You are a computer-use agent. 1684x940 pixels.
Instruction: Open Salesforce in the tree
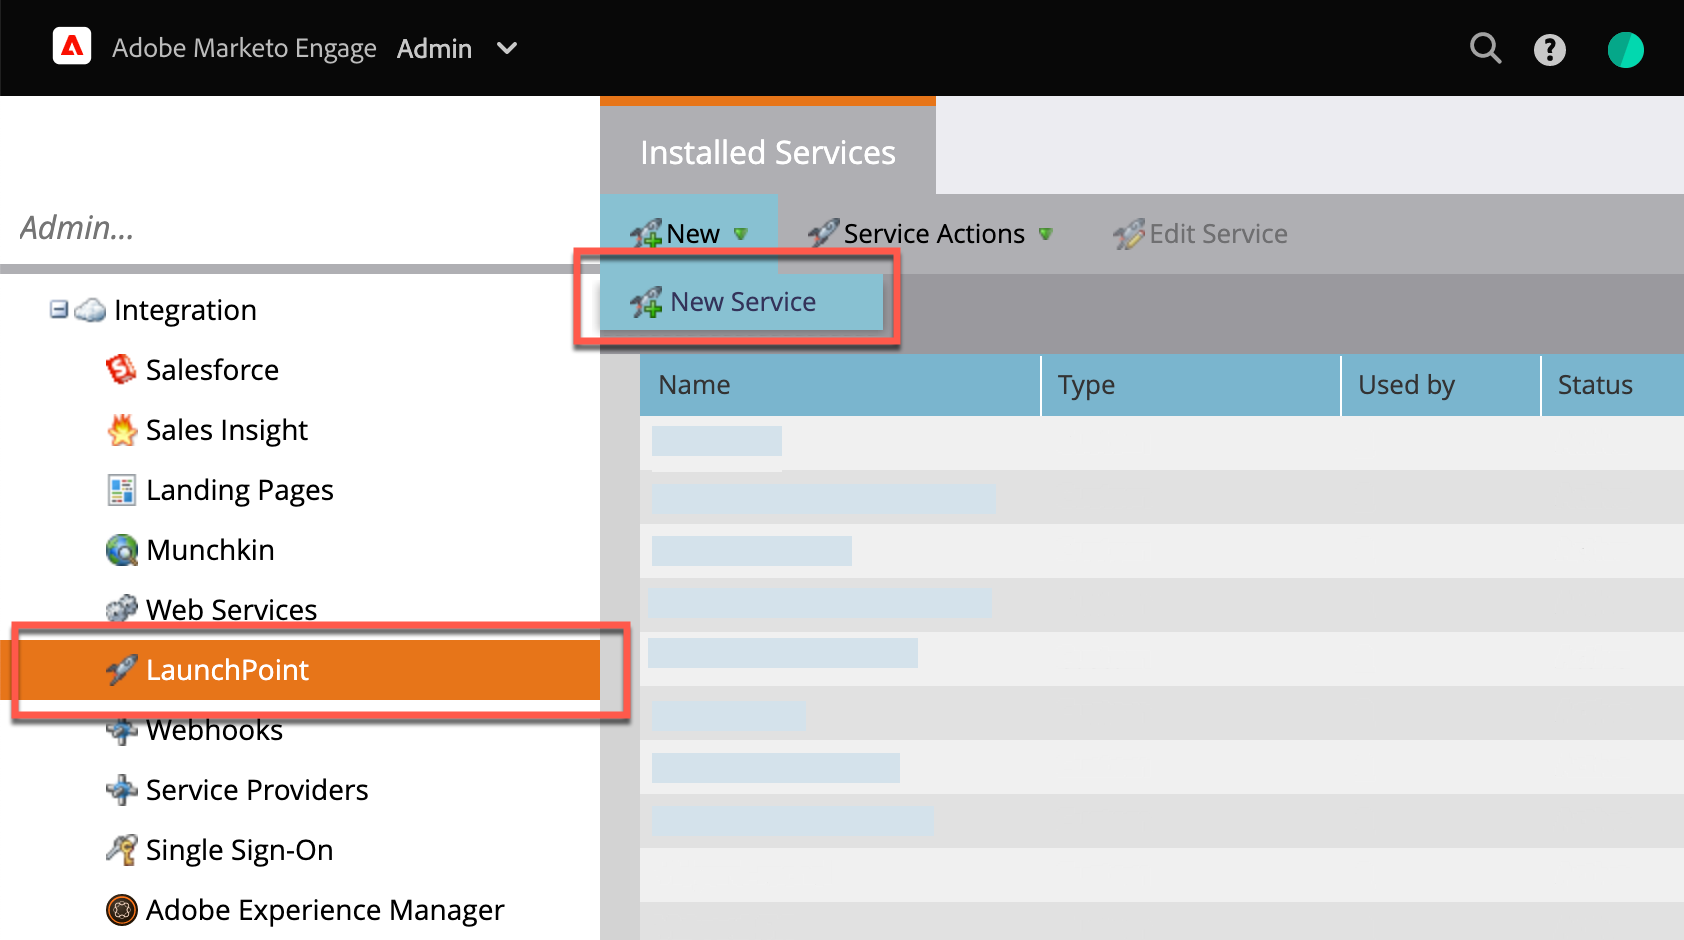coord(212,370)
